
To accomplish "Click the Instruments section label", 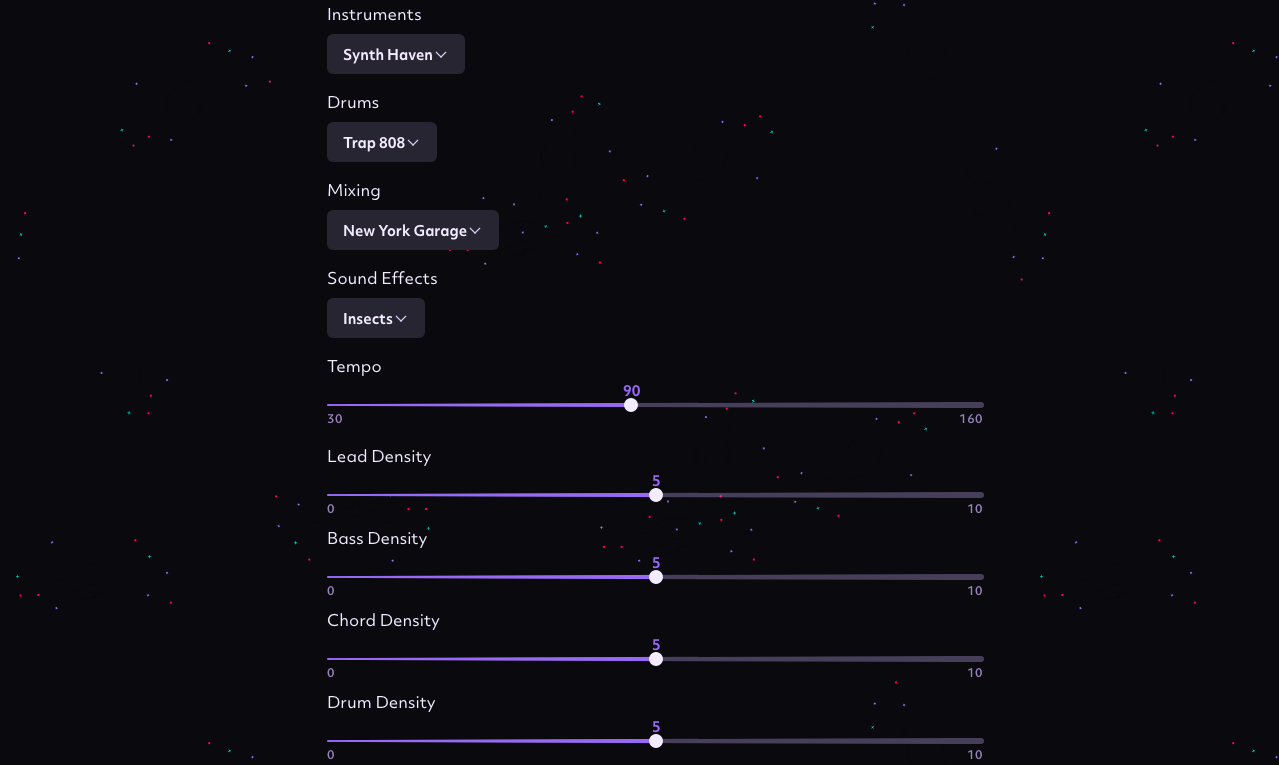I will pyautogui.click(x=374, y=14).
